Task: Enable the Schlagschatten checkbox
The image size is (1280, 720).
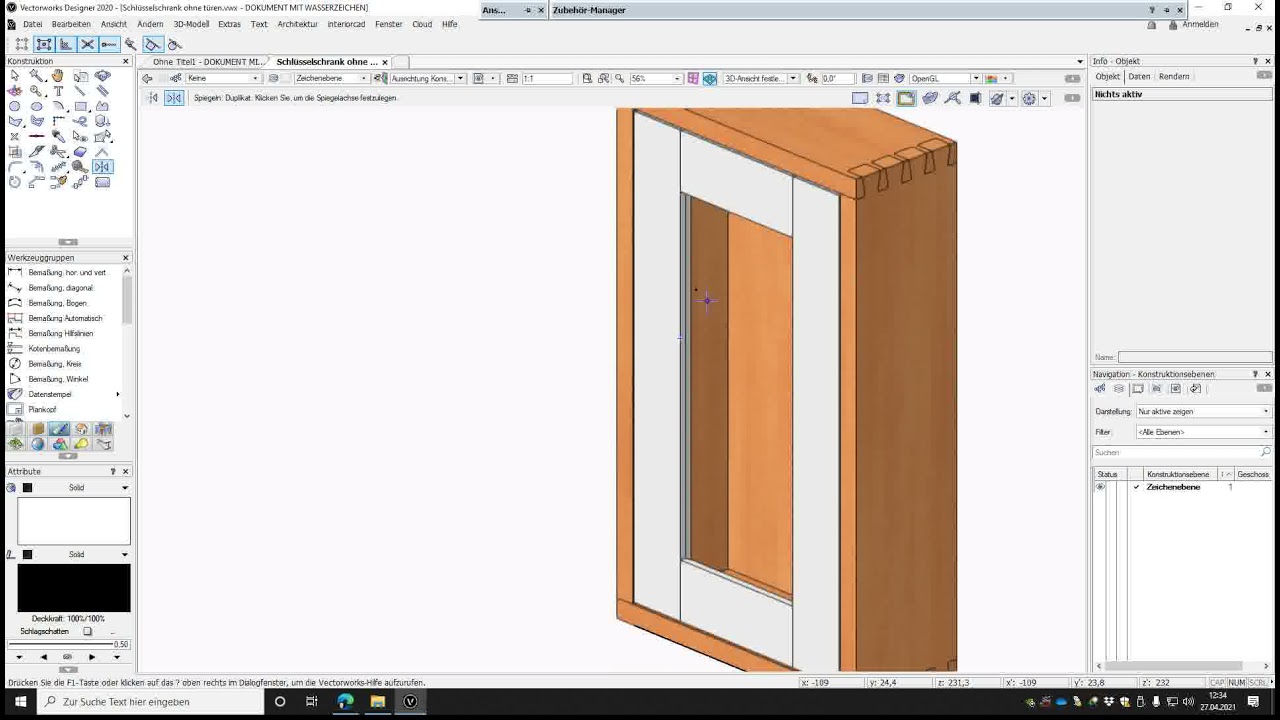Action: click(87, 631)
